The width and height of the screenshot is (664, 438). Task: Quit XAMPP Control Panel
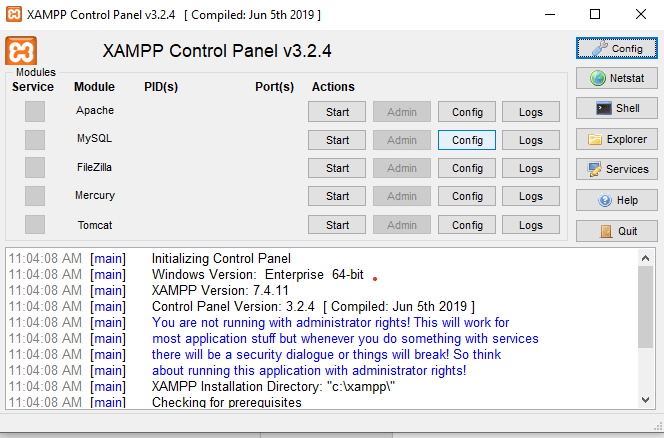tap(617, 231)
